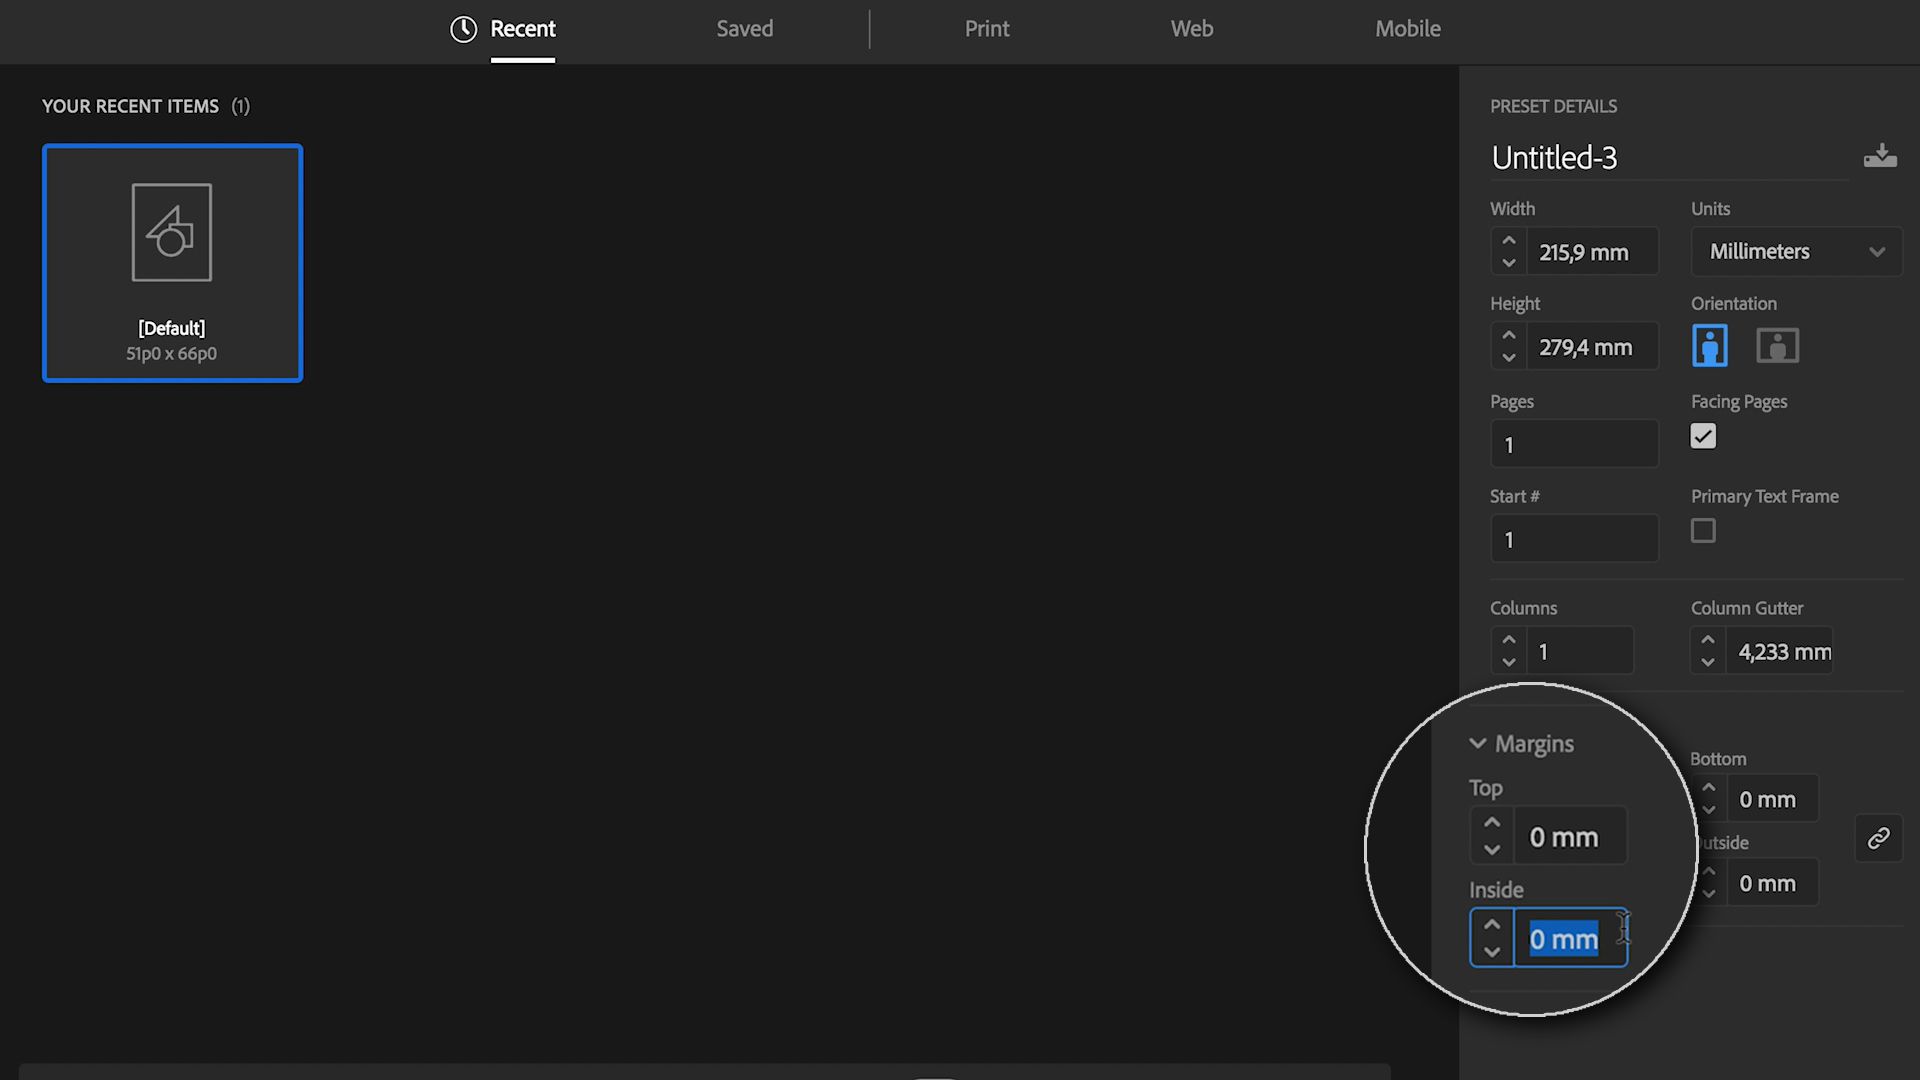Select portrait orientation icon

(x=1709, y=346)
